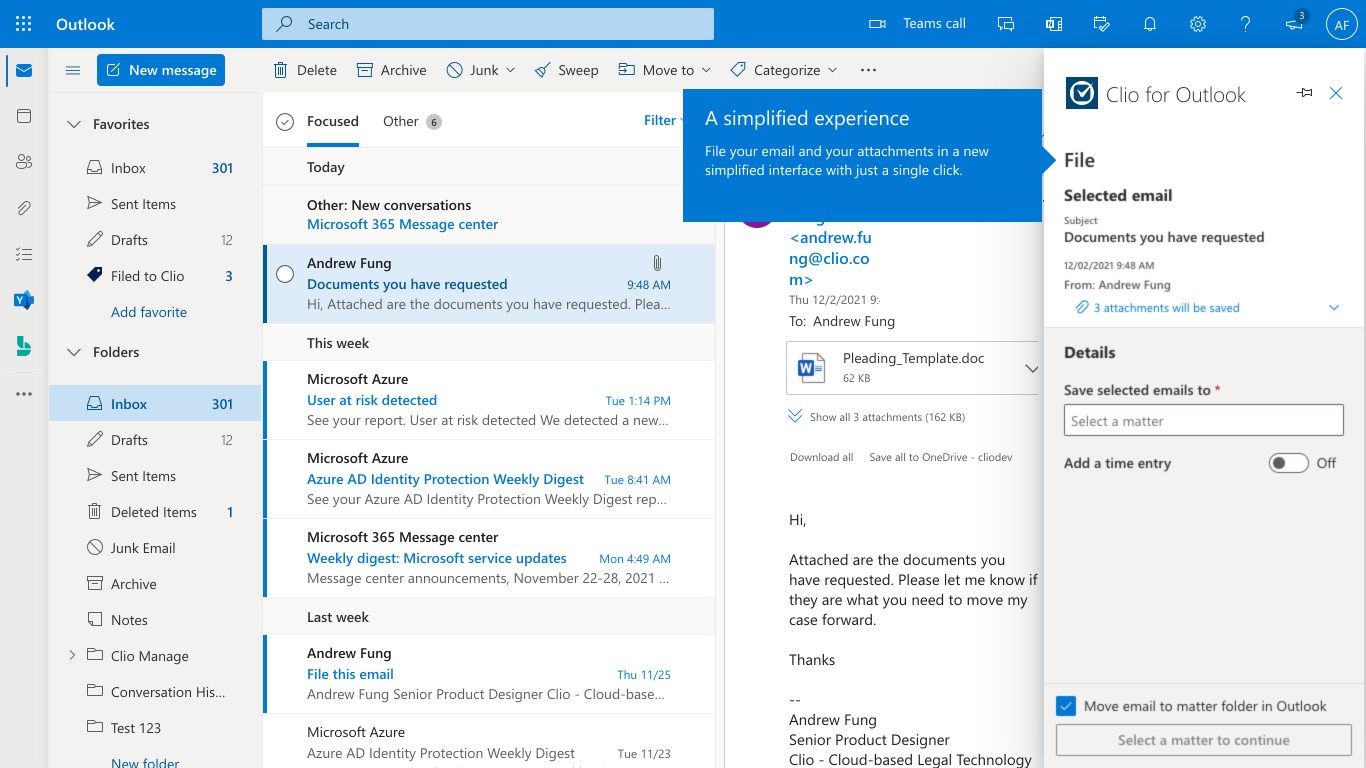Expand the 3 attachments will be saved list
The width and height of the screenshot is (1366, 768).
pyautogui.click(x=1334, y=308)
